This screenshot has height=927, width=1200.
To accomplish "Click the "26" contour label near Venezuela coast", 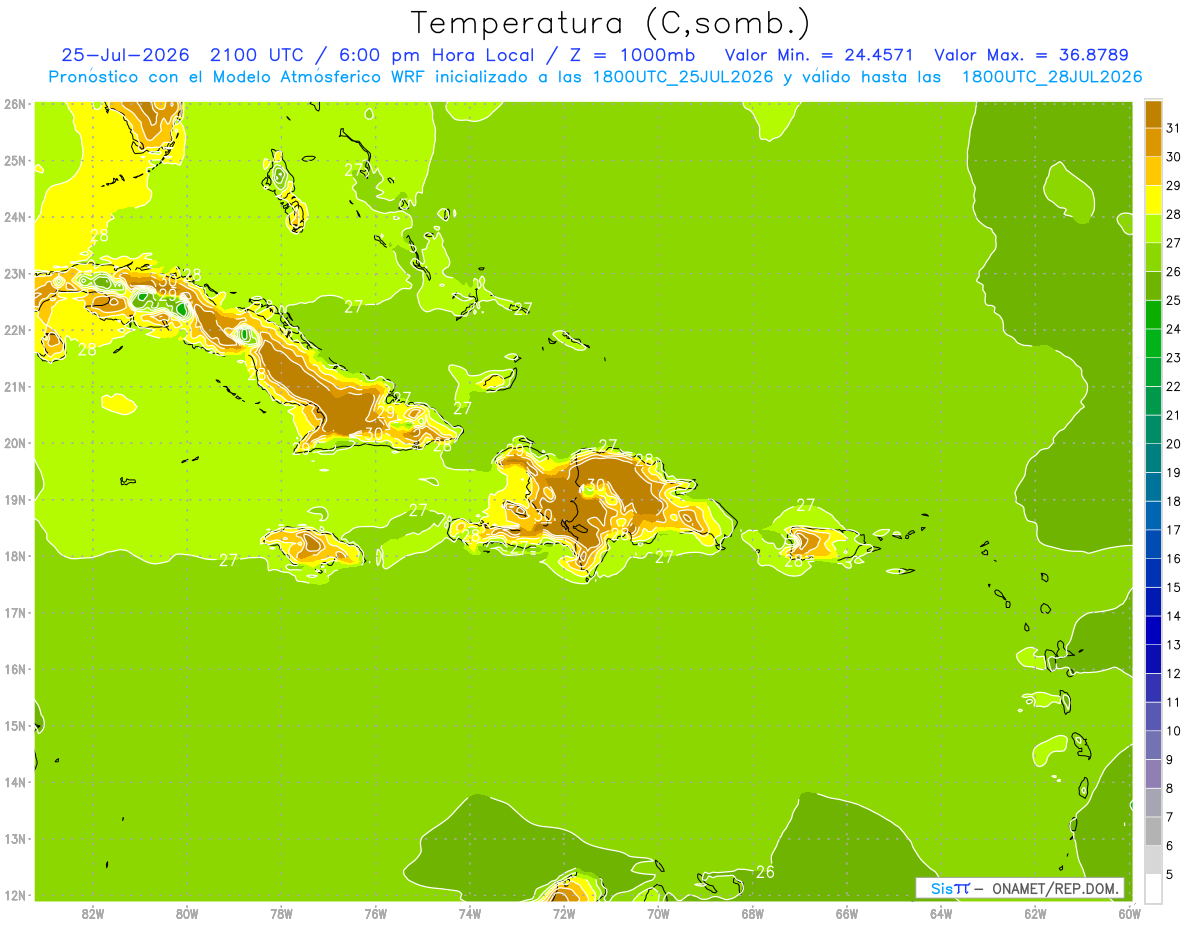I will tap(765, 872).
